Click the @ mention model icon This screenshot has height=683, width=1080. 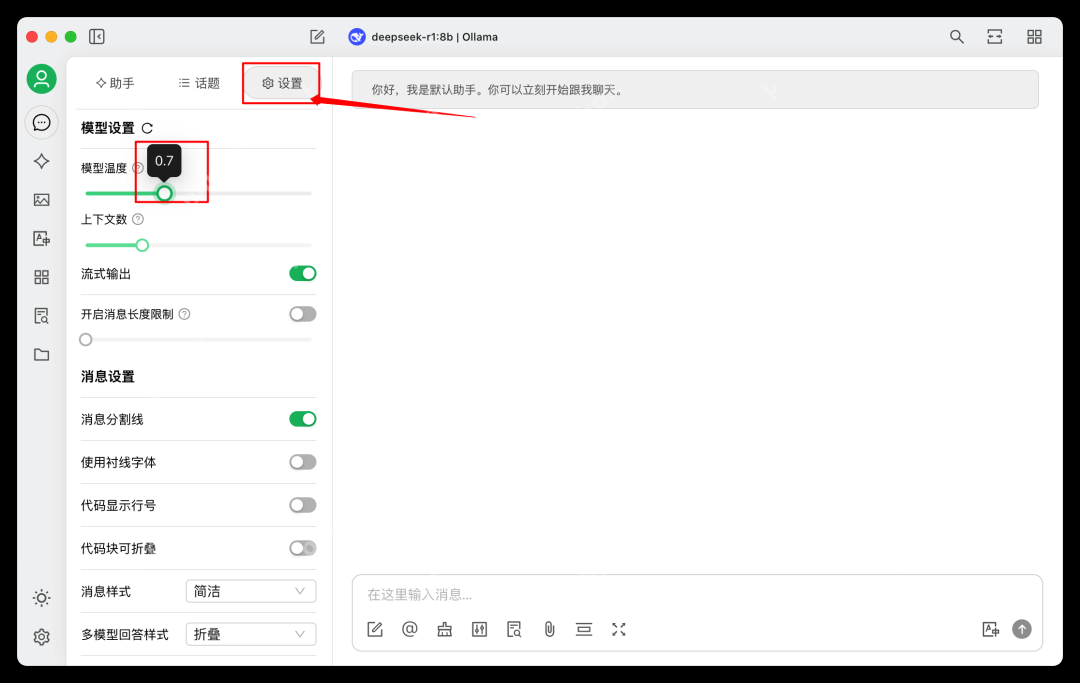(x=410, y=629)
